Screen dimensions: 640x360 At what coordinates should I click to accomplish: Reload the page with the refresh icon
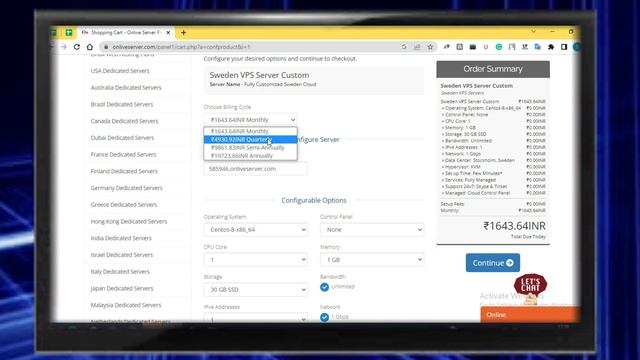(77, 47)
